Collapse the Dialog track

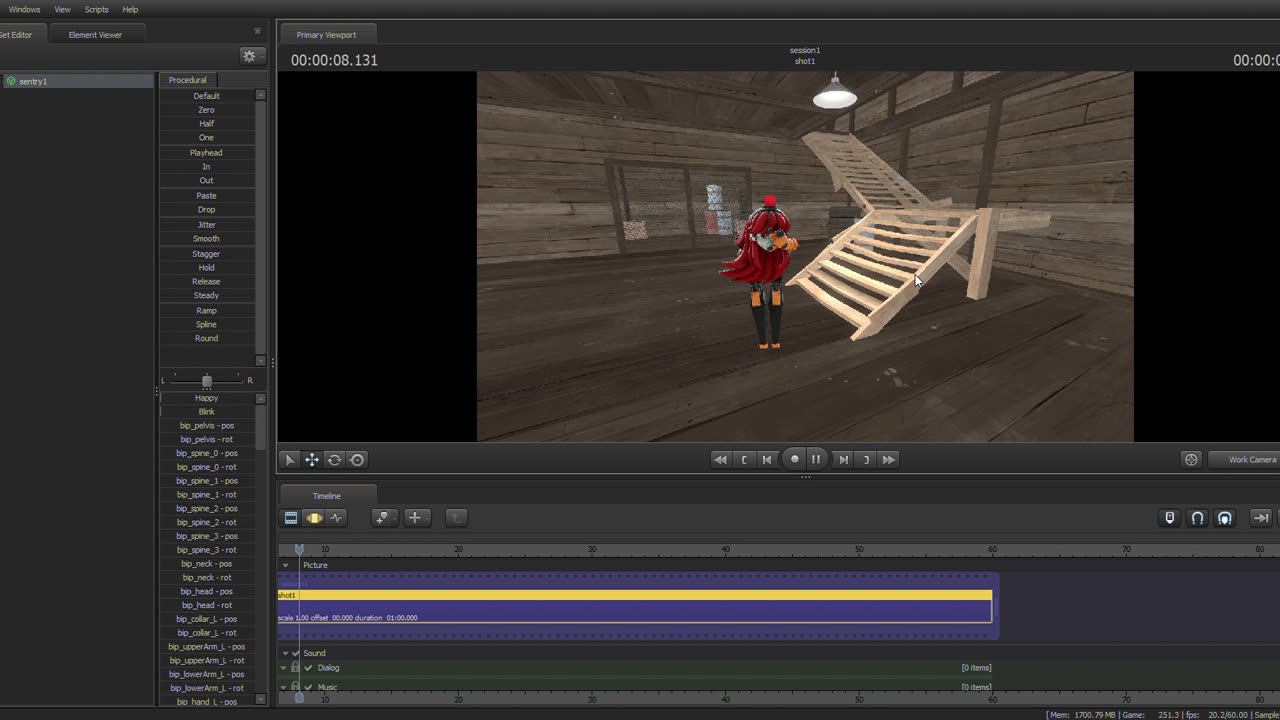[284, 668]
